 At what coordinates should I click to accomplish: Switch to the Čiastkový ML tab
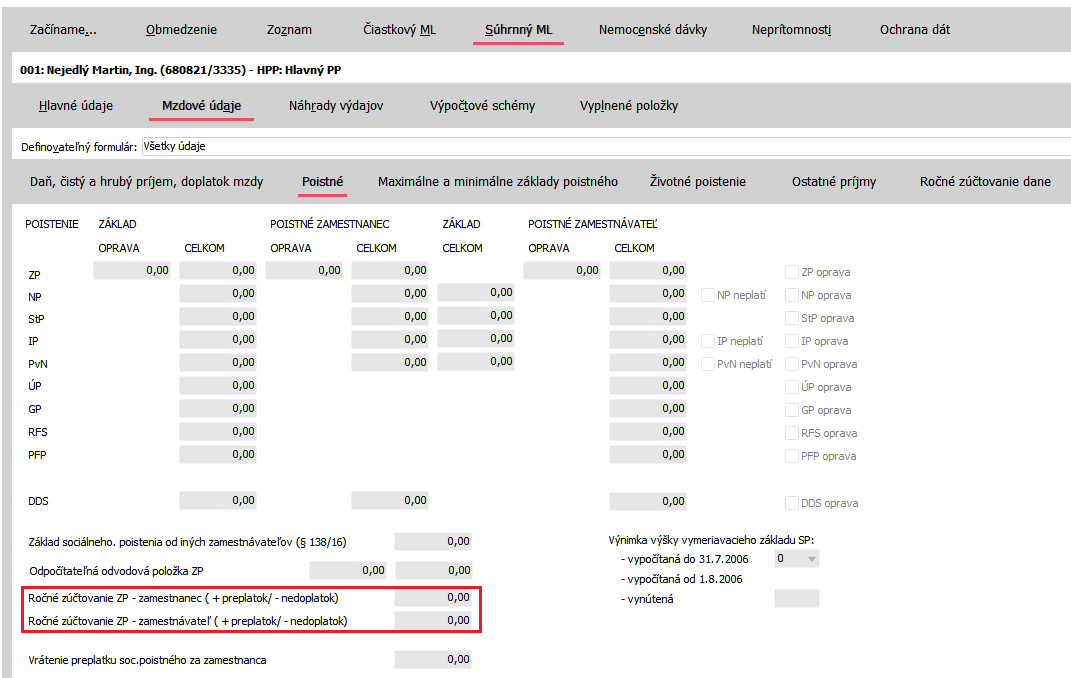399,30
